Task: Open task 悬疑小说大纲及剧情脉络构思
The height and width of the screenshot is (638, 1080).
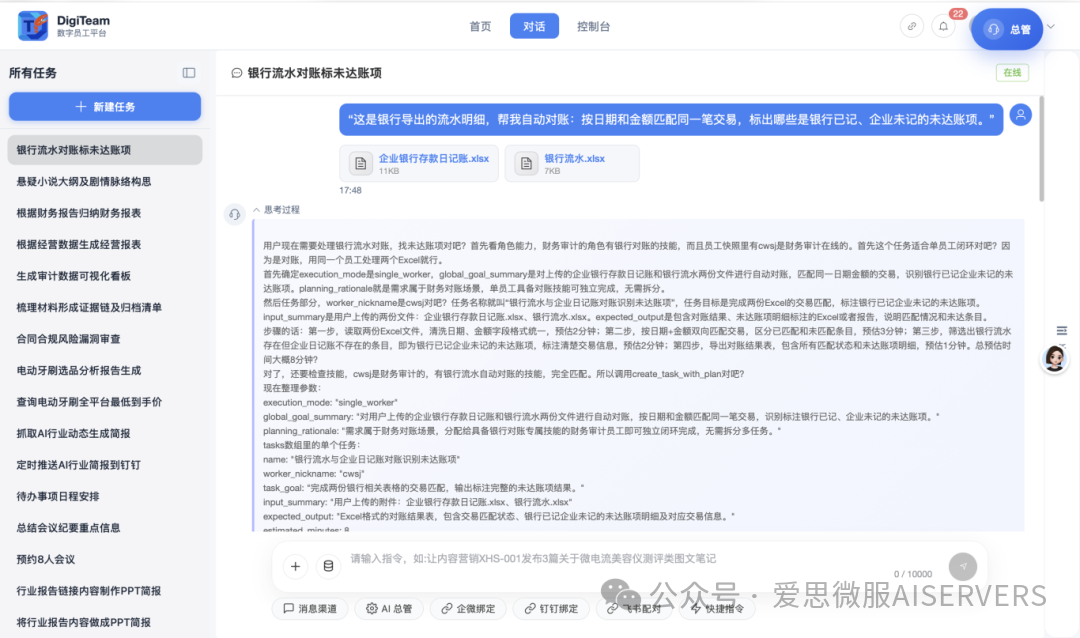Action: [105, 182]
